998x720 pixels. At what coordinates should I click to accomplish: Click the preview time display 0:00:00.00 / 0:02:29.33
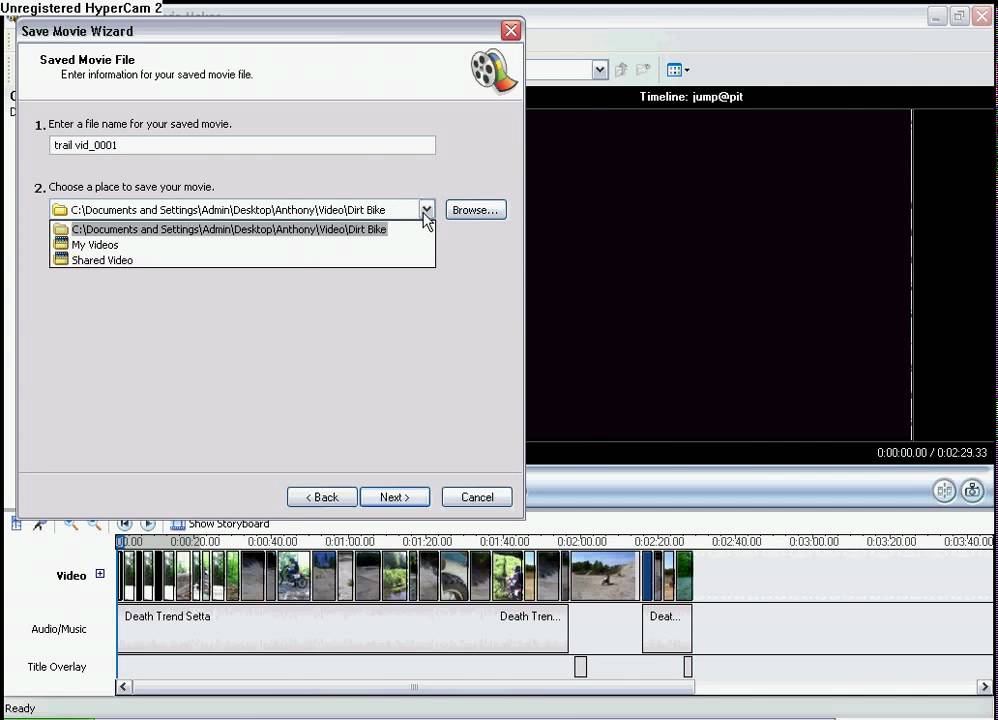click(x=932, y=453)
